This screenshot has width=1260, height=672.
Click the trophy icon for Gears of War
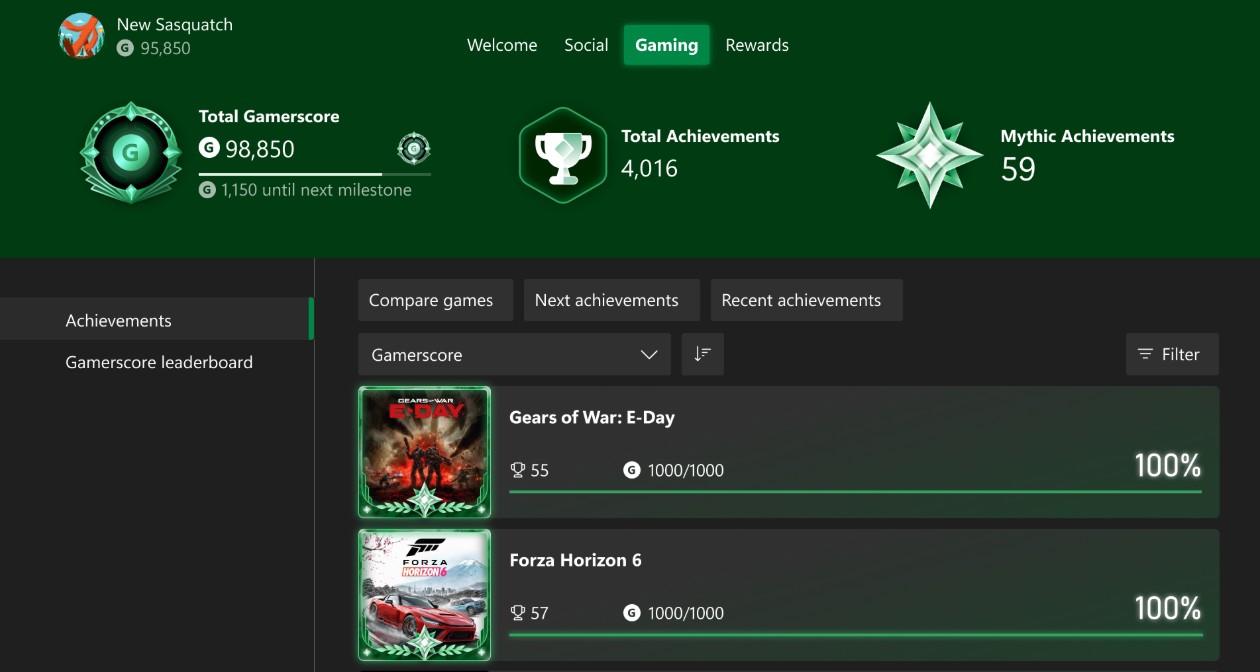coord(518,470)
